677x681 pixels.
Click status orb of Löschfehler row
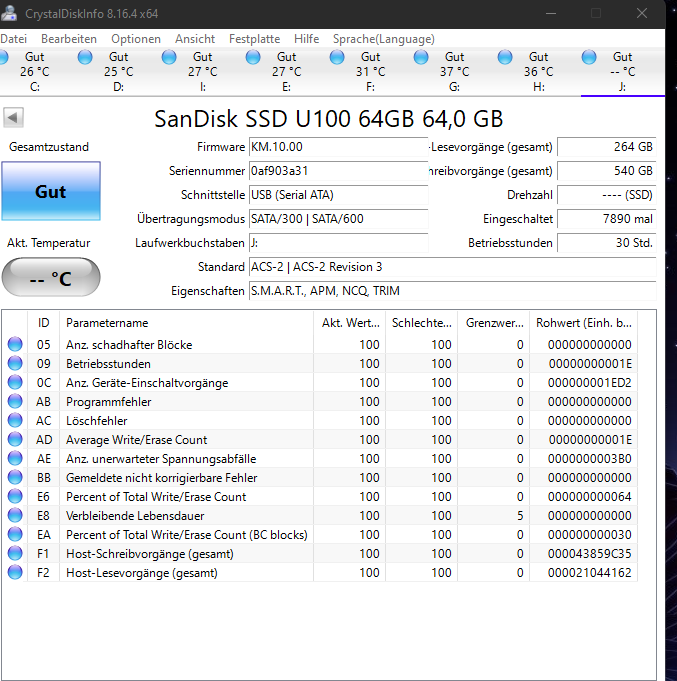[x=15, y=420]
